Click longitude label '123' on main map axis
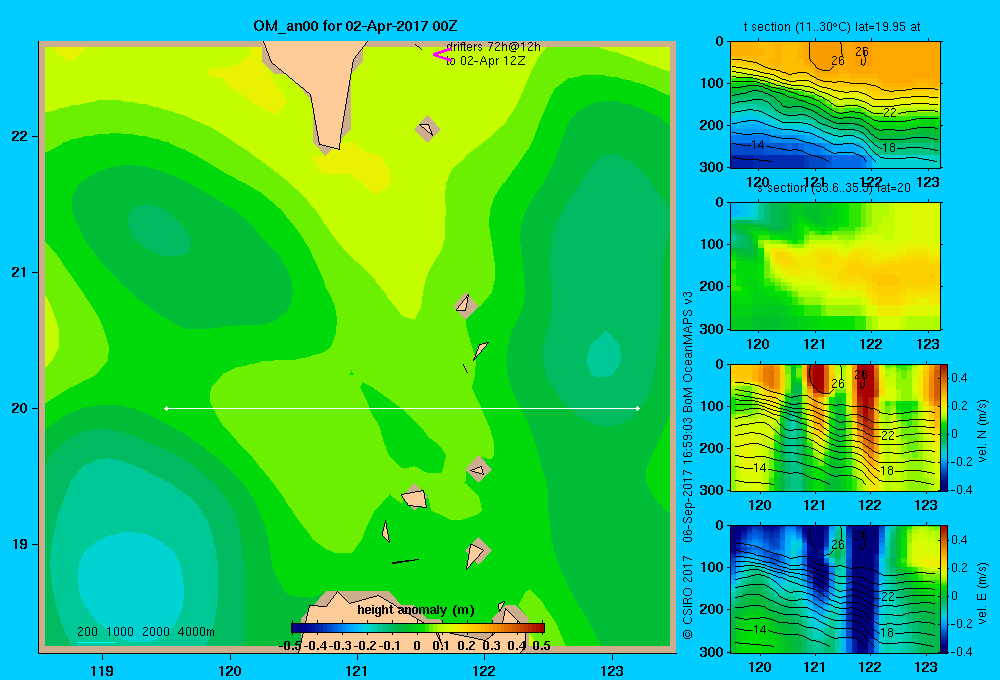The height and width of the screenshot is (680, 1000). 612,670
